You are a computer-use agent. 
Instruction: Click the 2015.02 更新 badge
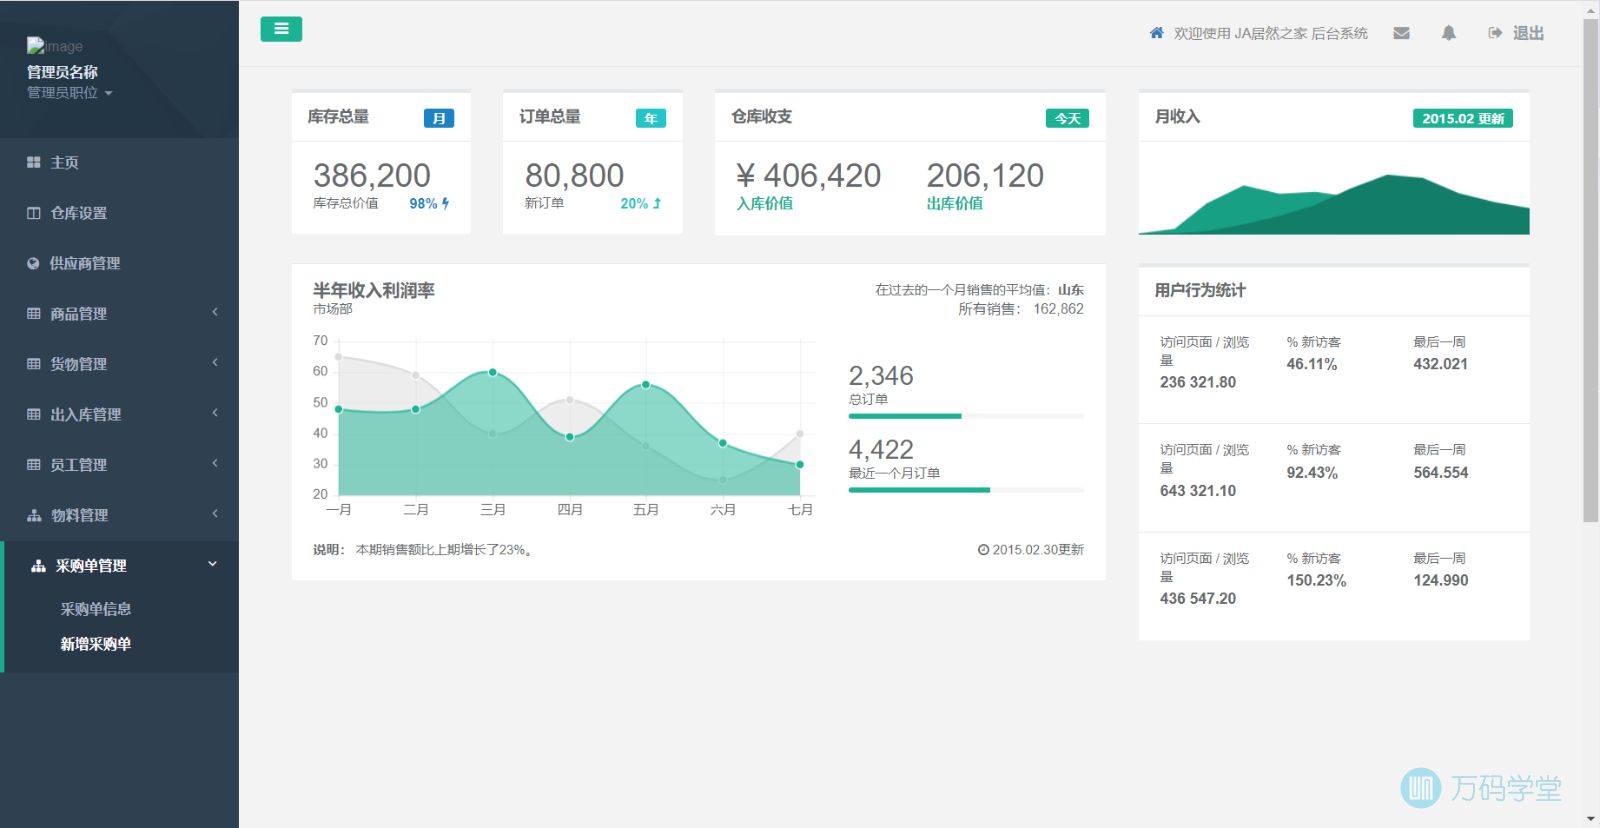pyautogui.click(x=1463, y=118)
